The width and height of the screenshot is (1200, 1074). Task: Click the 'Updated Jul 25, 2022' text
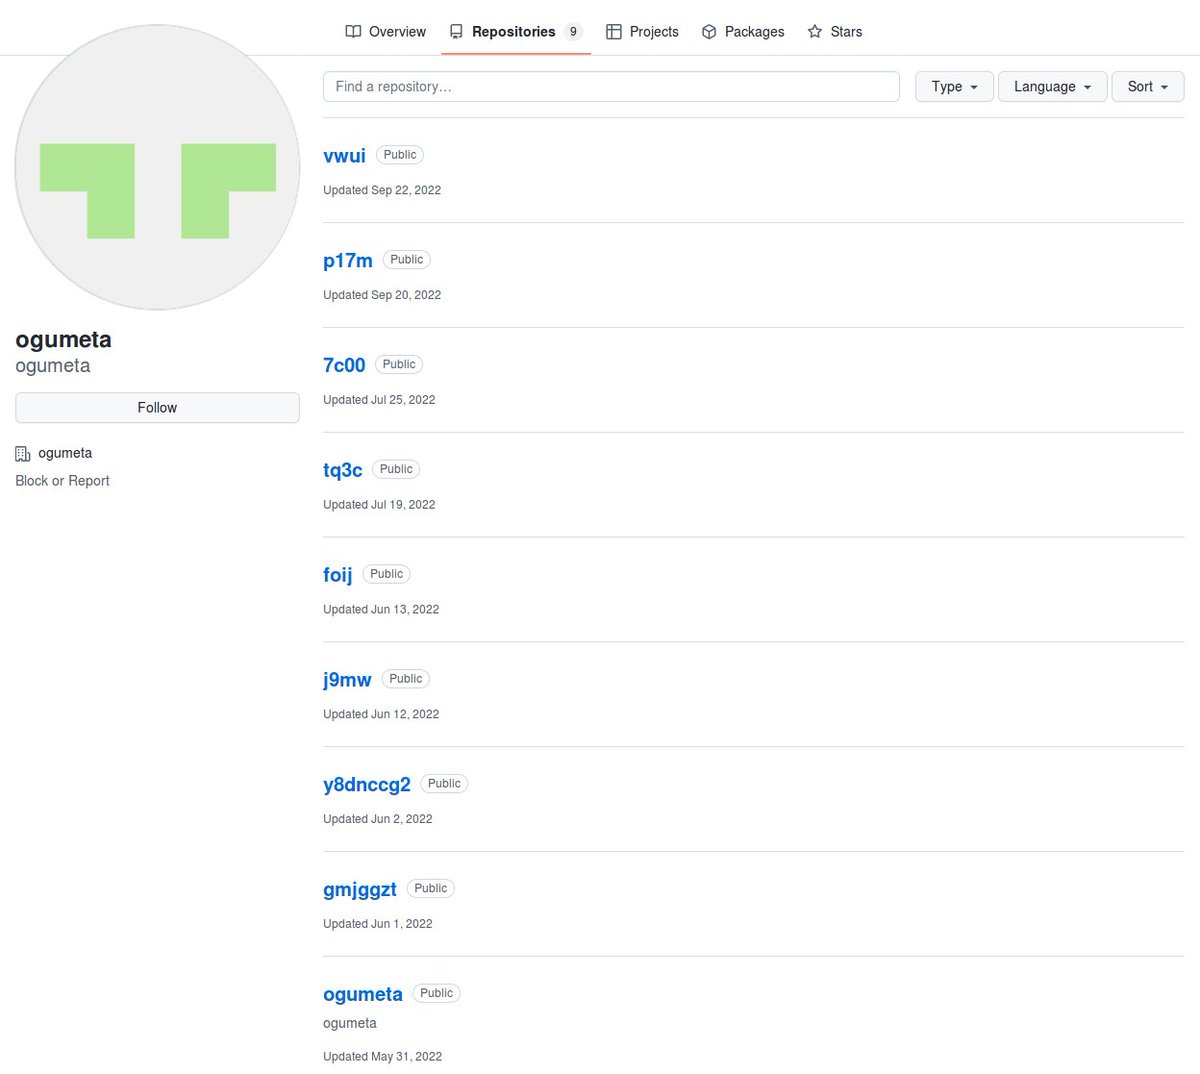point(379,400)
